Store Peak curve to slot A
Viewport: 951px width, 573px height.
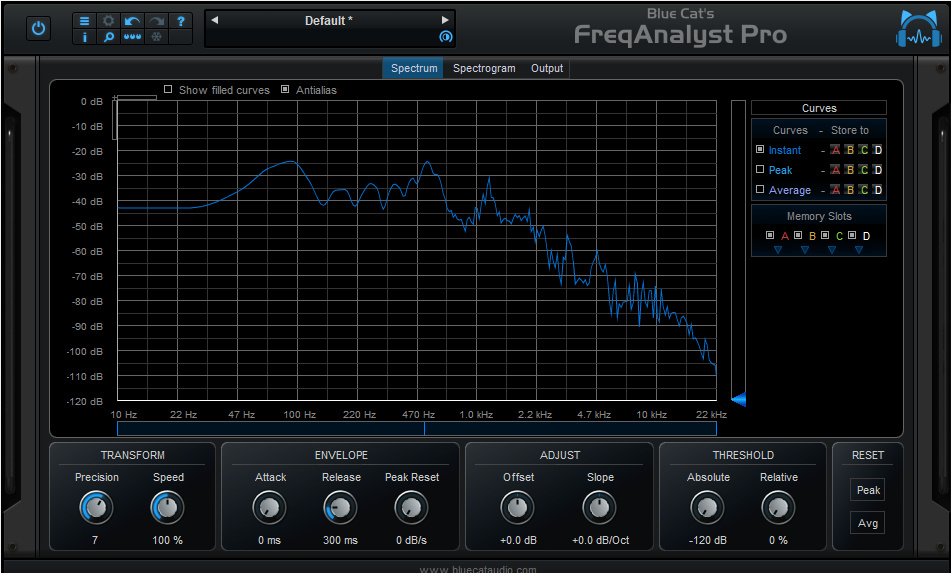click(x=836, y=170)
